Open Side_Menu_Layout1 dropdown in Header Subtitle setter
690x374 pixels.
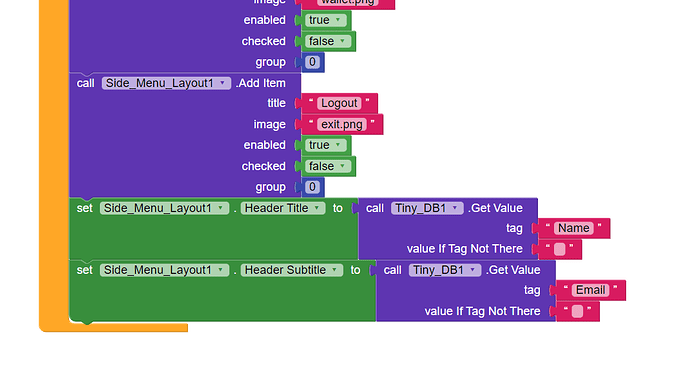pyautogui.click(x=164, y=270)
